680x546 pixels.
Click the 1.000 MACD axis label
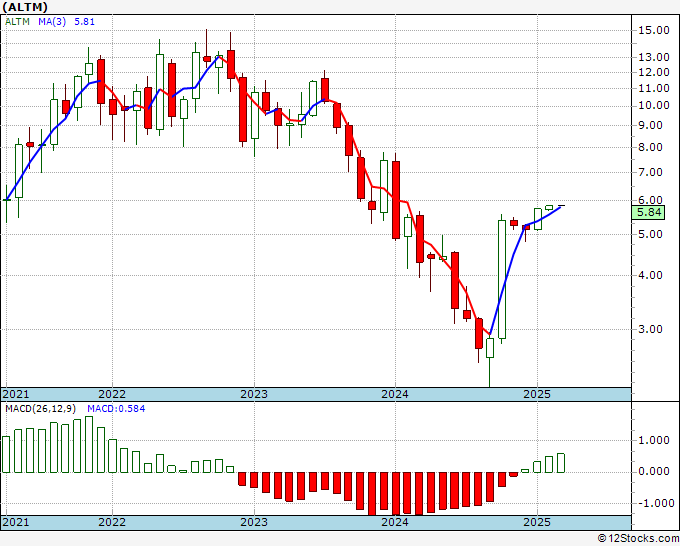654,441
